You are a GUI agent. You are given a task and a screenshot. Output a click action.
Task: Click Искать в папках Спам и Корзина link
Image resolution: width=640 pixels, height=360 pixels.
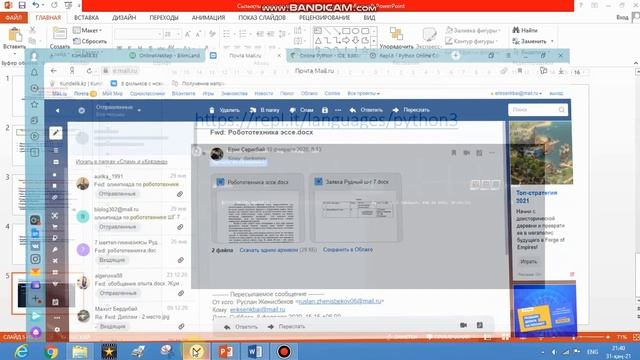(x=122, y=162)
